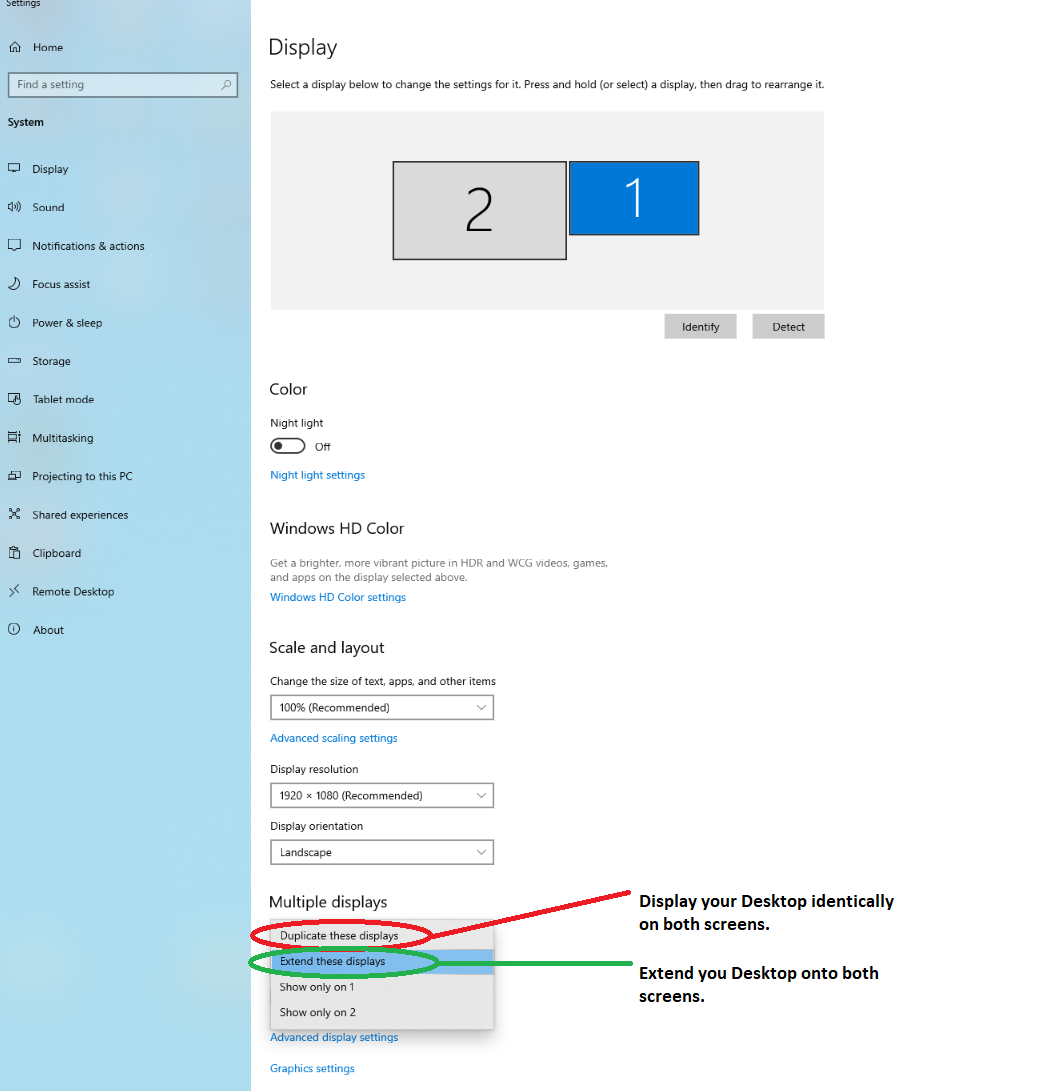
Task: Open the Display orientation dropdown
Action: click(x=381, y=852)
